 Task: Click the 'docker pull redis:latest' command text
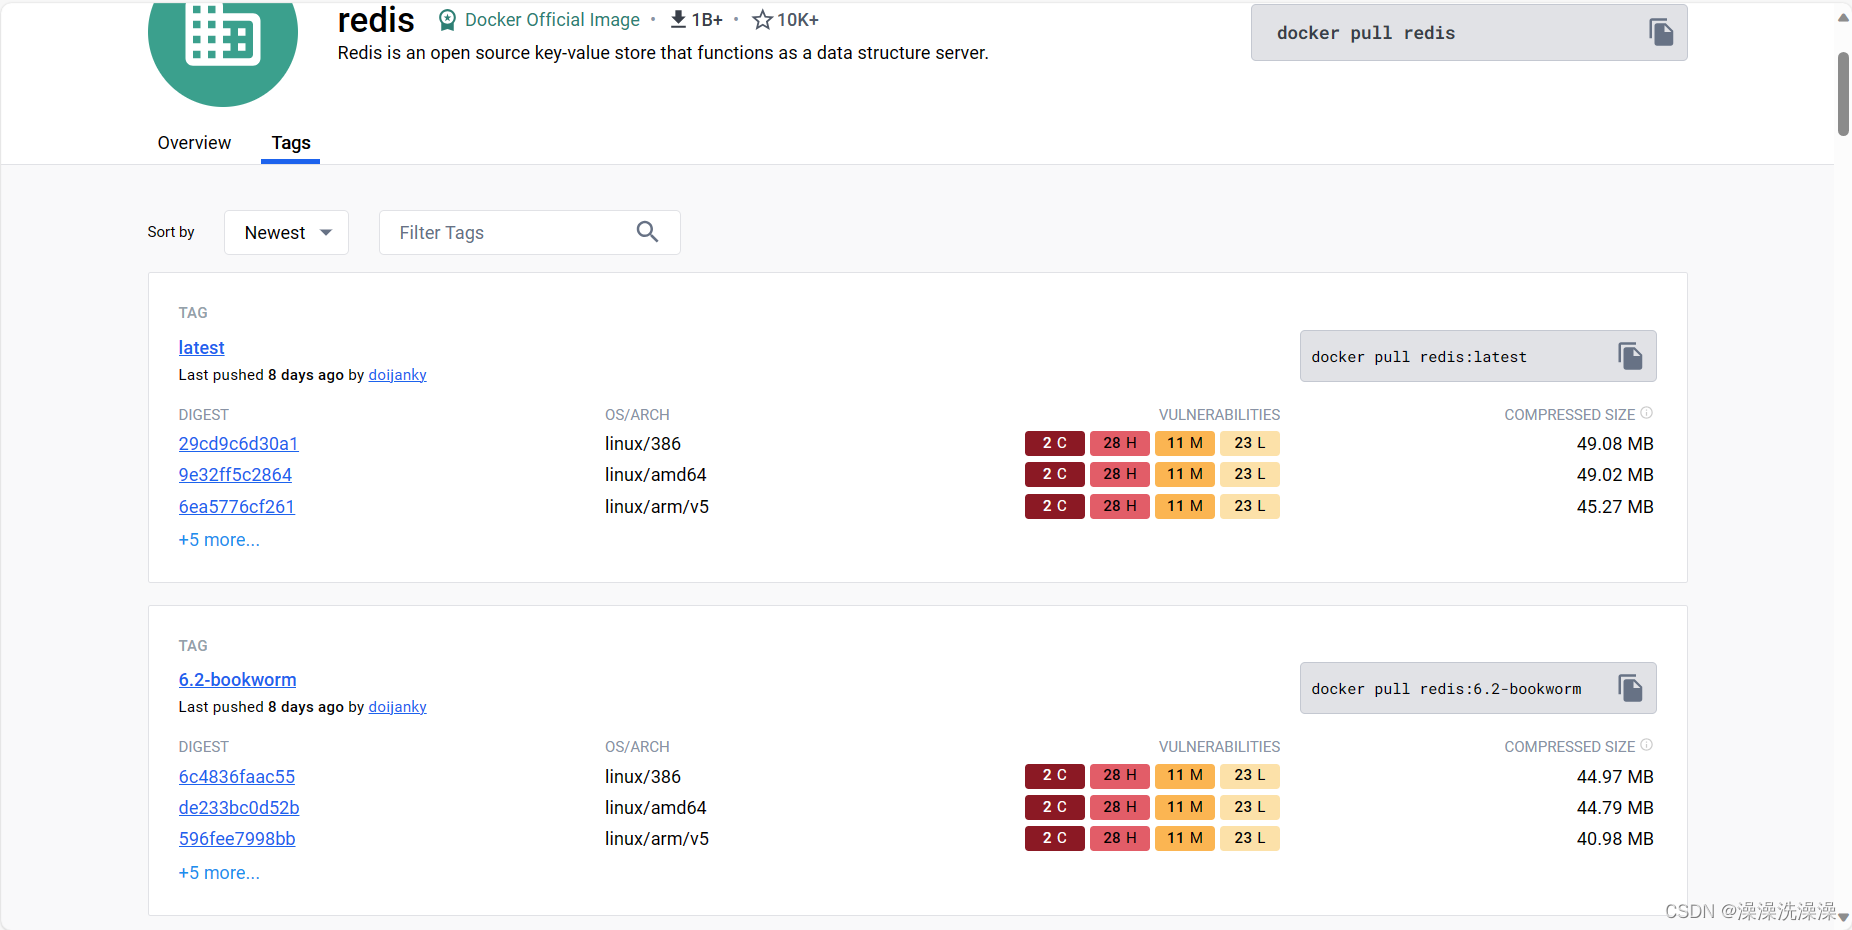[x=1419, y=357]
